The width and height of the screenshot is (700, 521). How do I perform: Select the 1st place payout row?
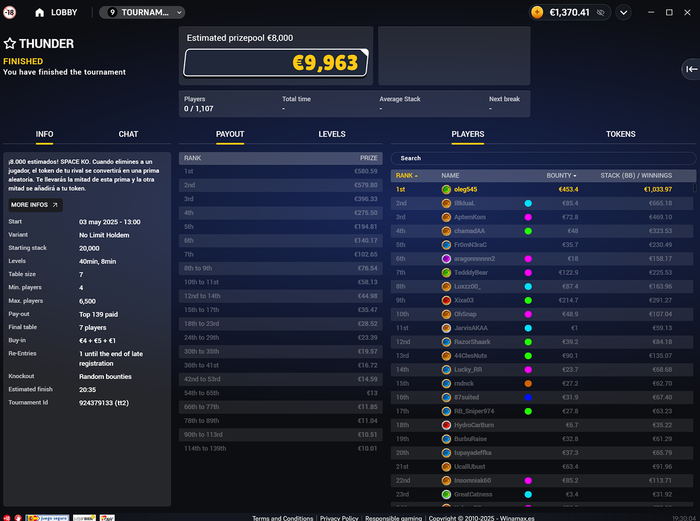[281, 171]
